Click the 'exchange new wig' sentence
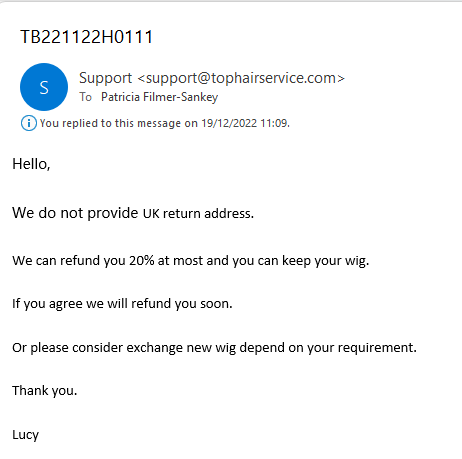Screen dimensions: 462x459 214,348
